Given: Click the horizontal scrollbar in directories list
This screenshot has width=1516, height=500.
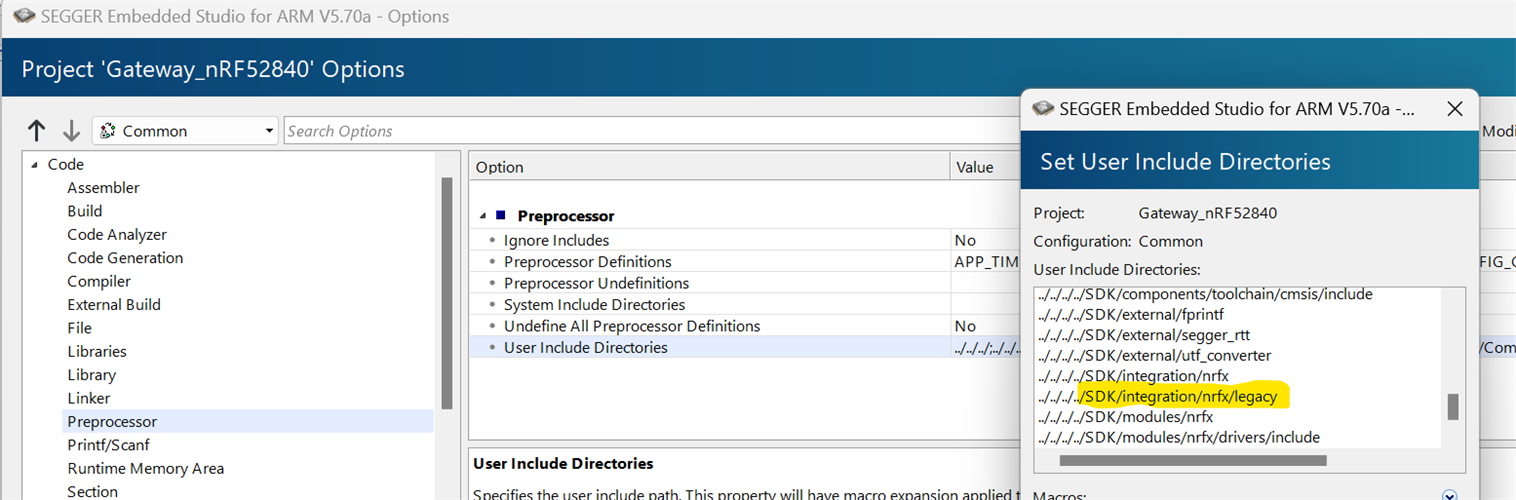Looking at the screenshot, I should 1192,461.
